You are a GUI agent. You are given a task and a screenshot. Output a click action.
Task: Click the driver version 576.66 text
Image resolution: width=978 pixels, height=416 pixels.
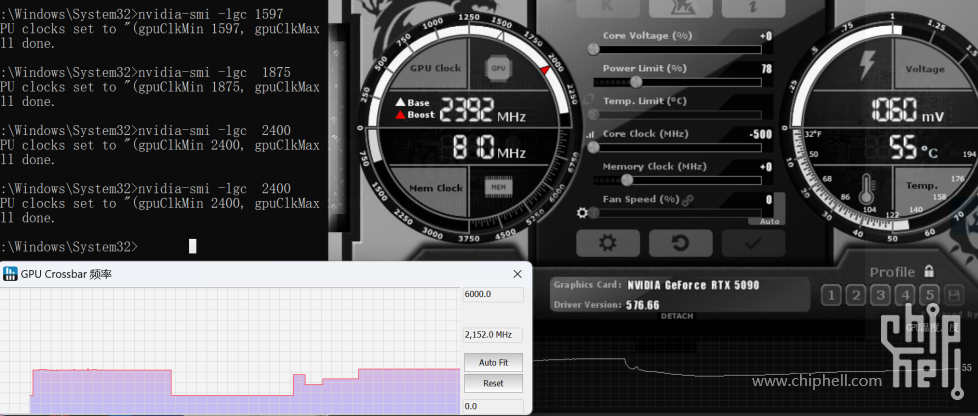(643, 305)
